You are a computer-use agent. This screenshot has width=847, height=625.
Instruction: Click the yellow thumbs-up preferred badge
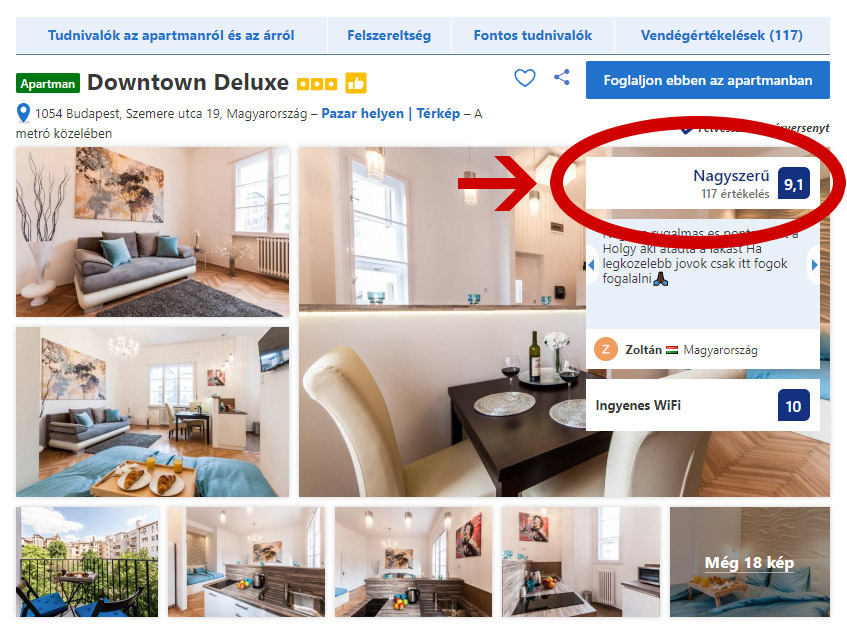coord(356,83)
